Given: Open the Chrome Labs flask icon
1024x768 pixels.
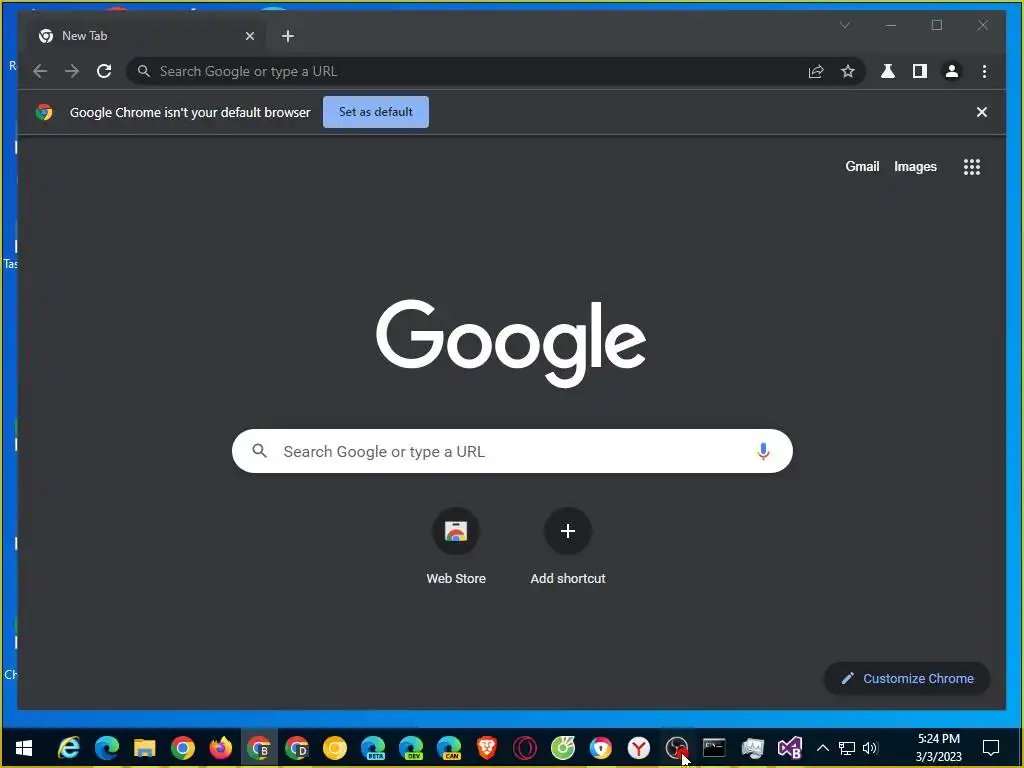Looking at the screenshot, I should click(888, 71).
